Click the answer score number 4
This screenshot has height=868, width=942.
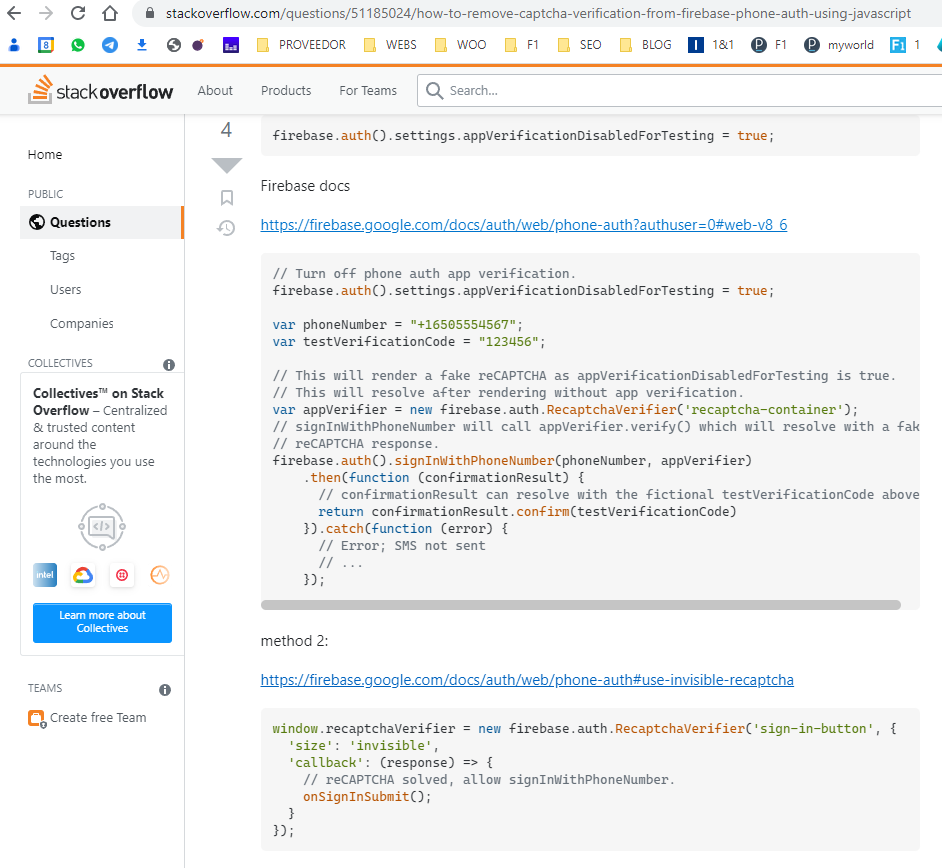[x=226, y=130]
